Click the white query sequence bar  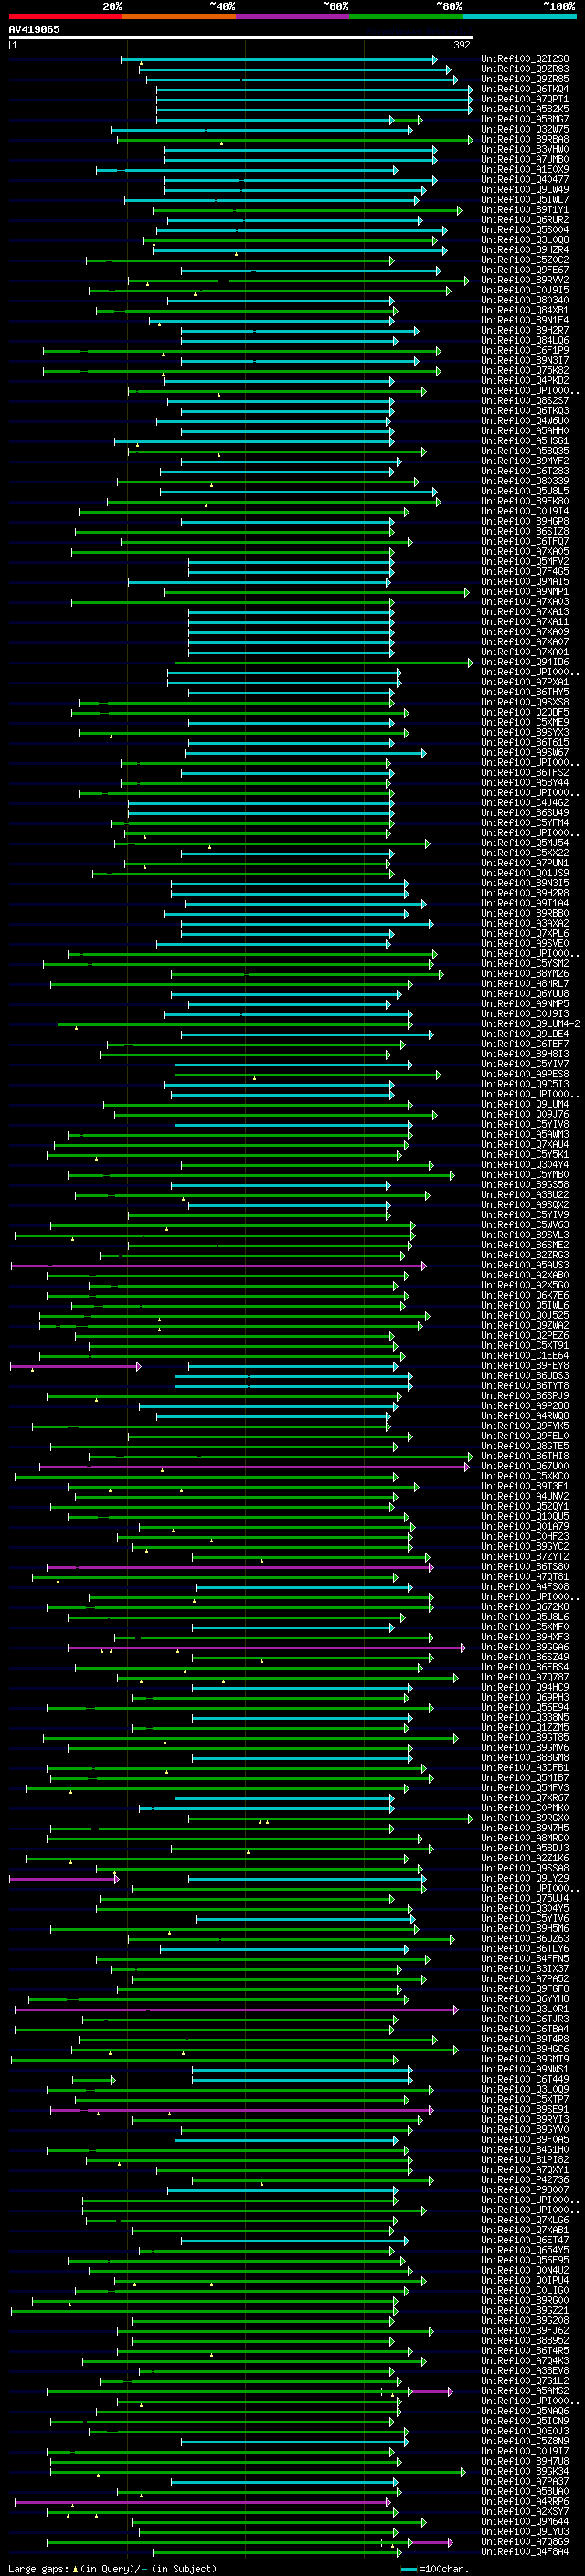(x=241, y=37)
